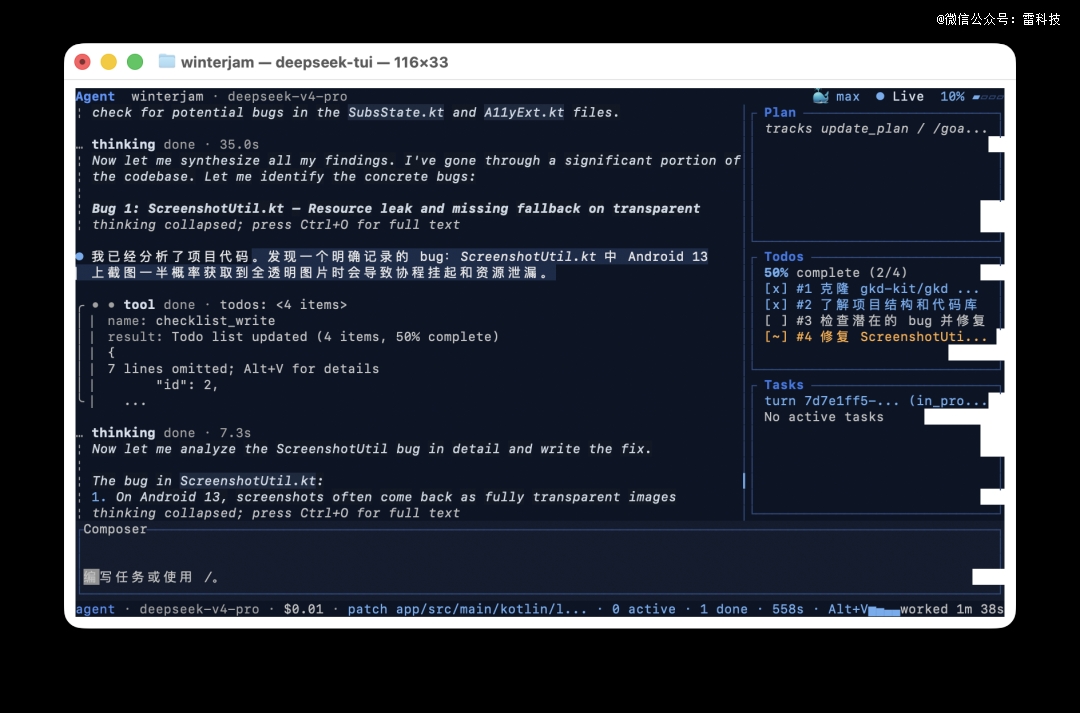Click SubState.kt highlighted file name

click(395, 112)
